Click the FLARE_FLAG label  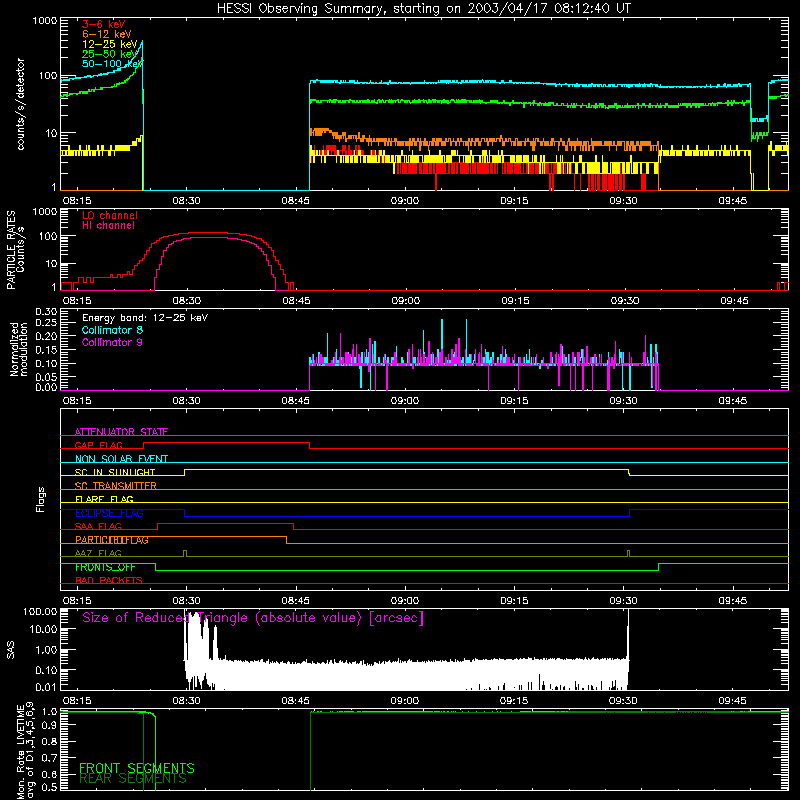104,499
